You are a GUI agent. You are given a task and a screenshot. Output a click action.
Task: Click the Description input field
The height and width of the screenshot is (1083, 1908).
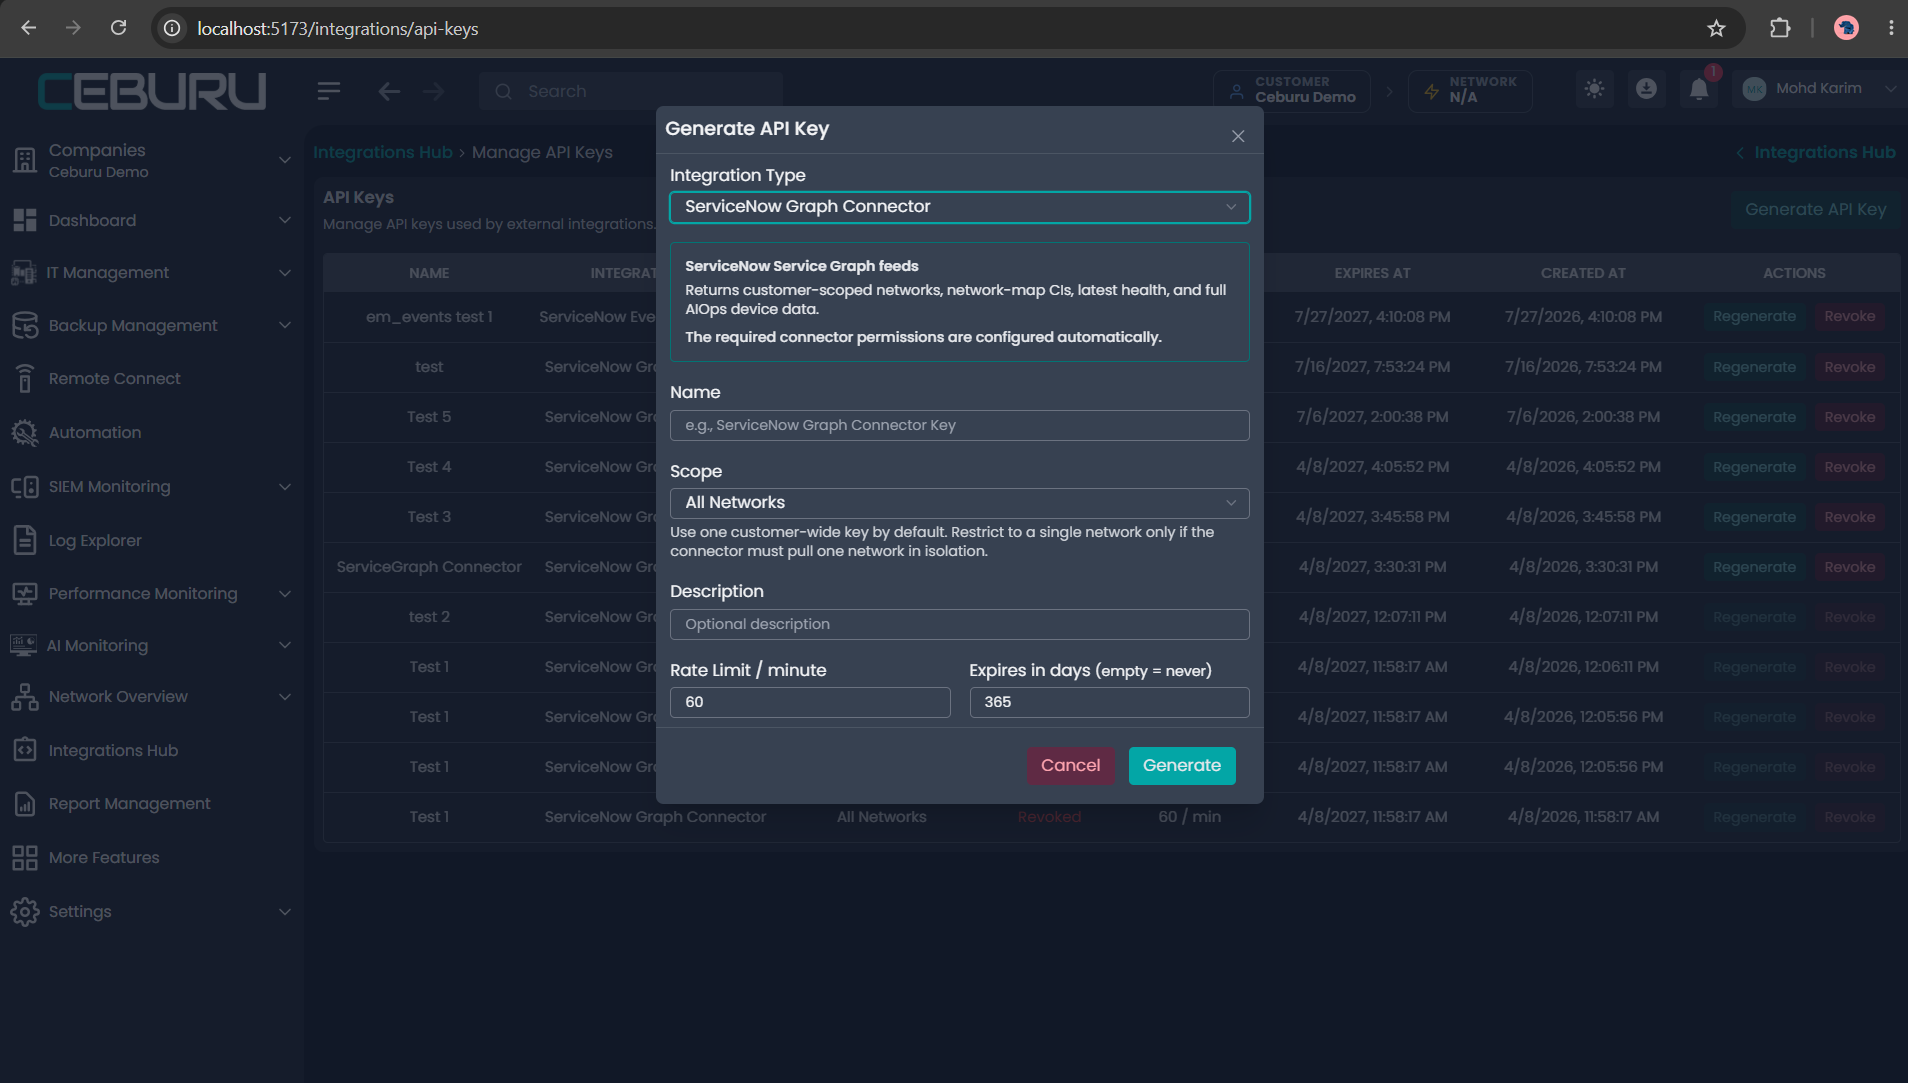point(960,624)
